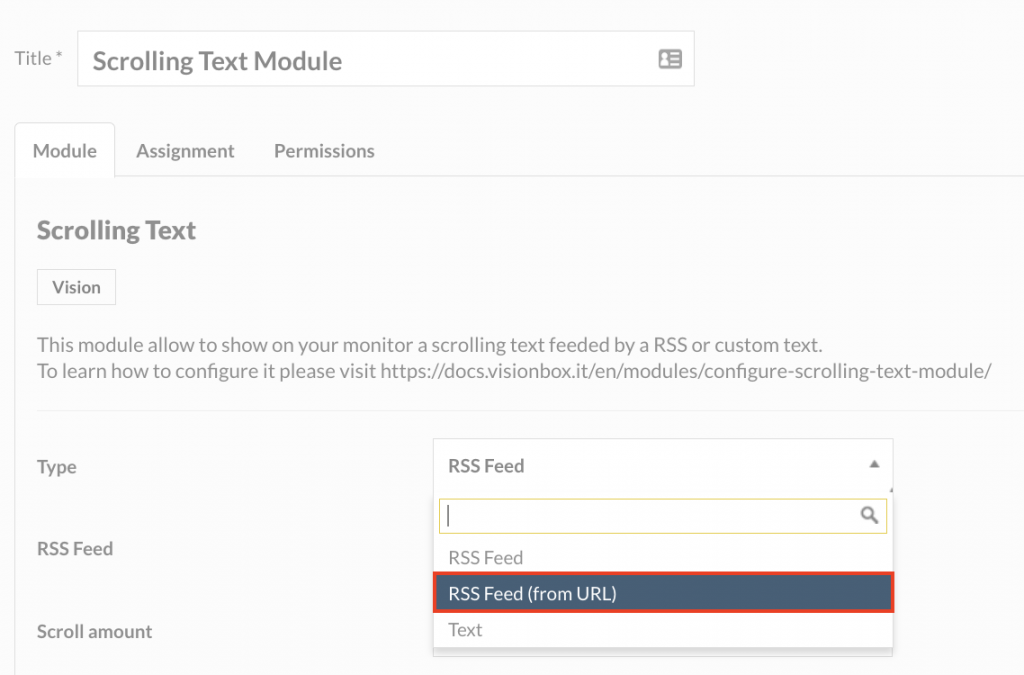Select RSS Feed (from URL) option

click(x=663, y=593)
